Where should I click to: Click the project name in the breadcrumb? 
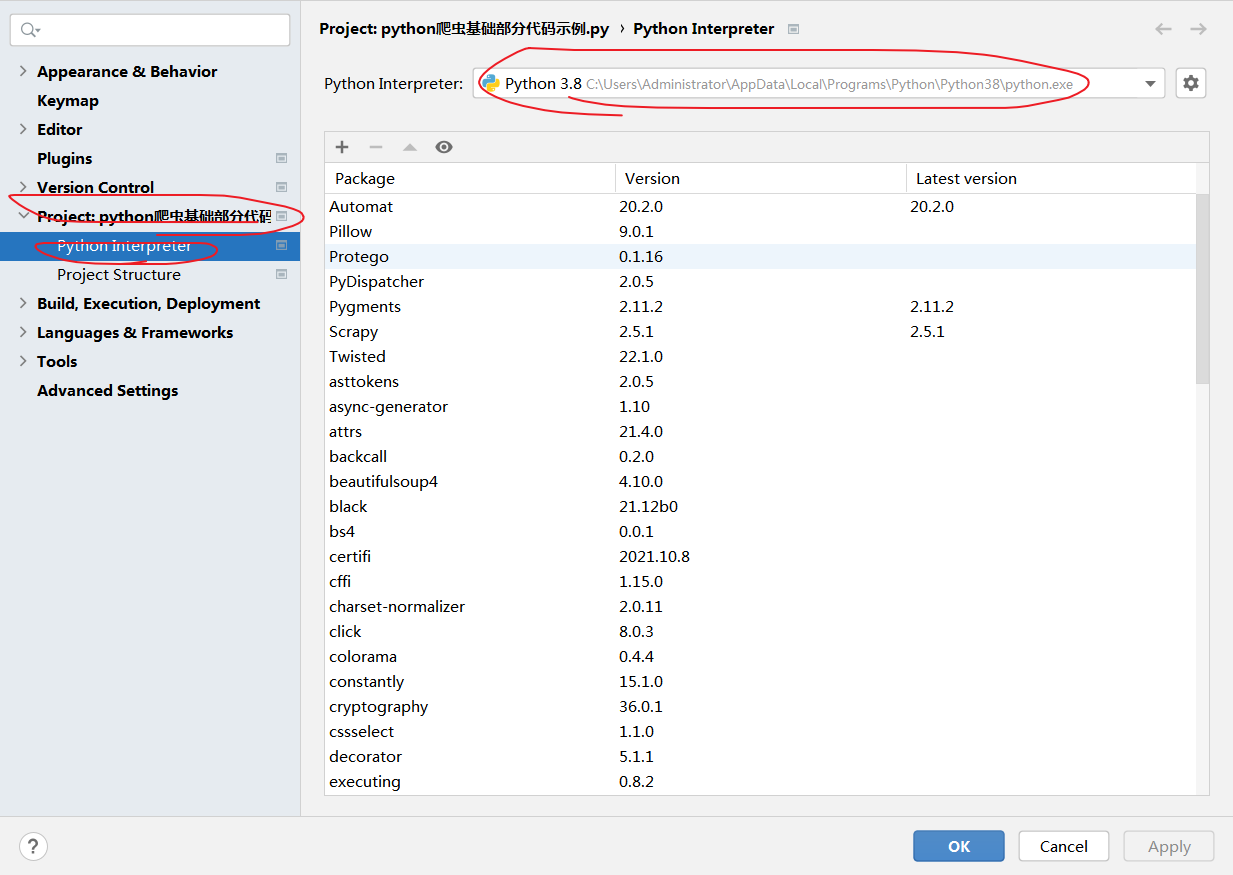pos(464,29)
